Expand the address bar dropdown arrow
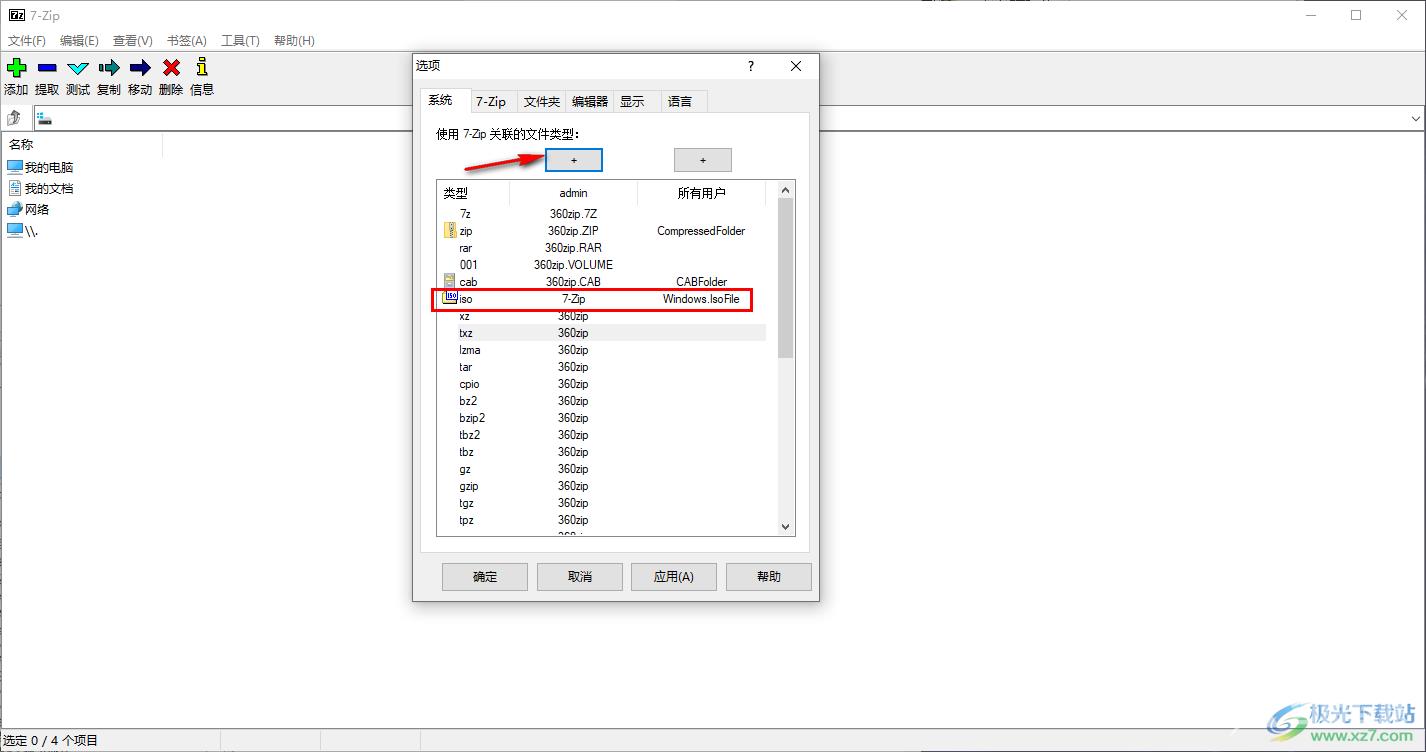The image size is (1426, 752). (1415, 119)
